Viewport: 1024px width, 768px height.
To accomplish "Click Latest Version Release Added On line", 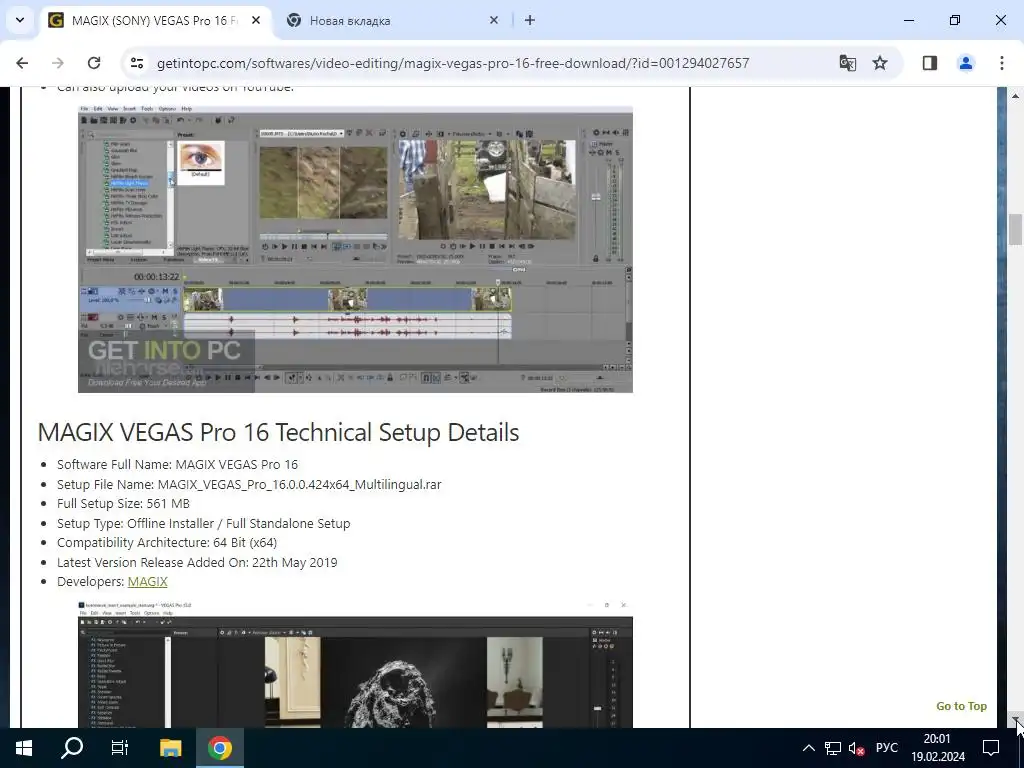I will pyautogui.click(x=197, y=562).
